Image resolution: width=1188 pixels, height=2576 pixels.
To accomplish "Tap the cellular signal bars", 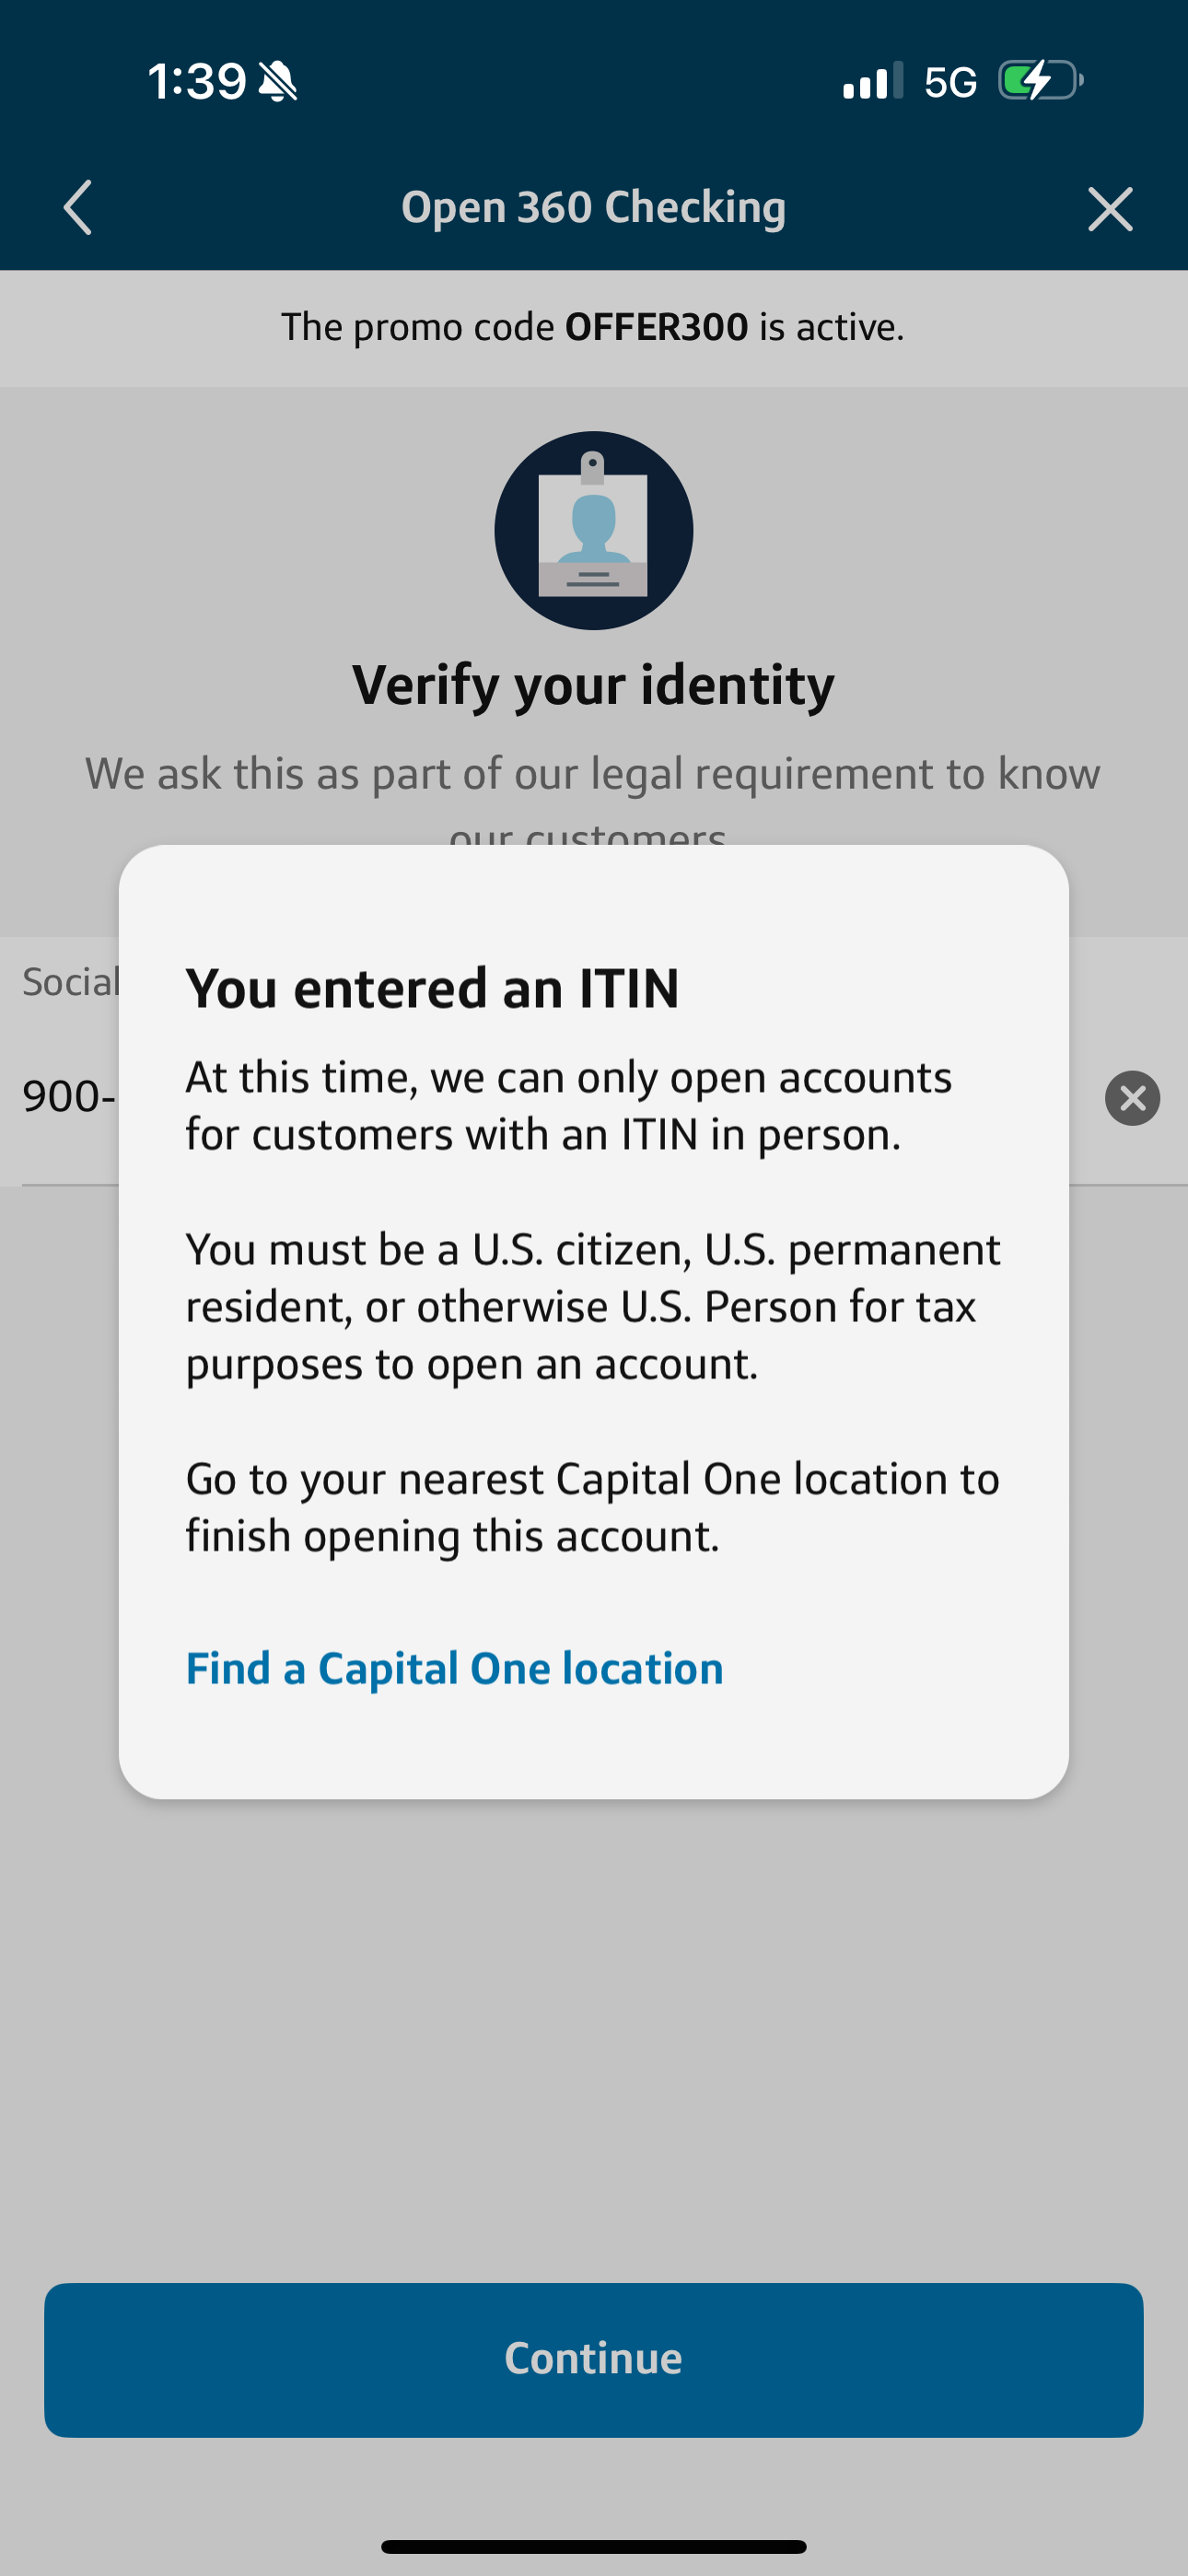I will [872, 81].
